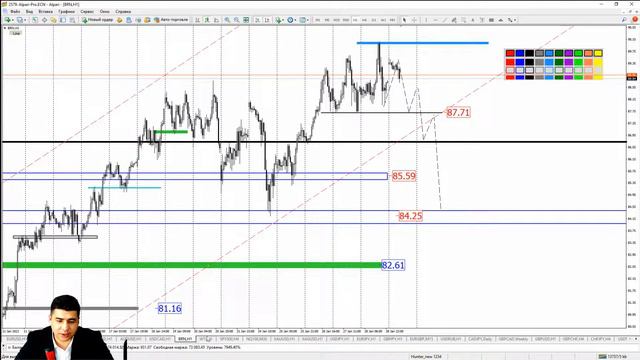Open the Файл menu
Image resolution: width=640 pixels, height=360 pixels.
tap(15, 11)
